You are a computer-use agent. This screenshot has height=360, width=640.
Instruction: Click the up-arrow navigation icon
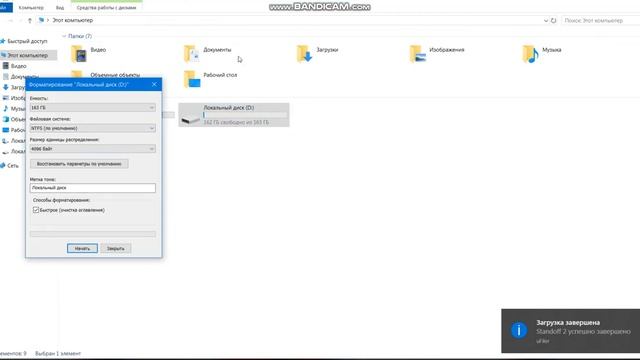tap(30, 20)
